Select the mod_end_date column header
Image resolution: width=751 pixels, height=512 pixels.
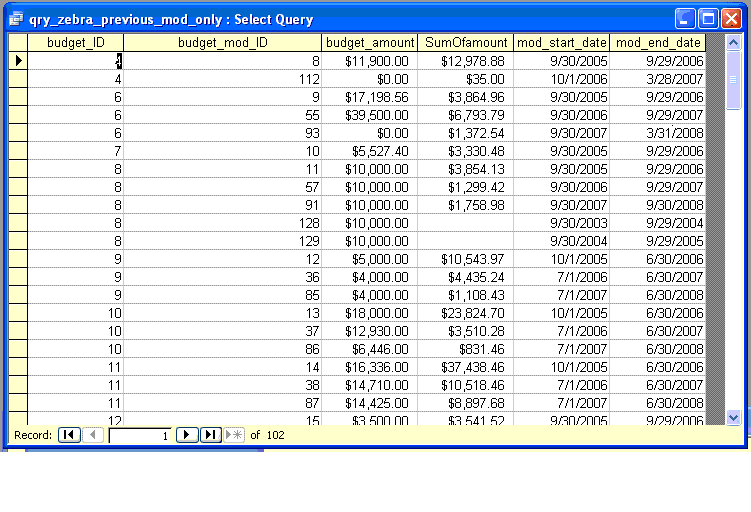click(x=658, y=43)
